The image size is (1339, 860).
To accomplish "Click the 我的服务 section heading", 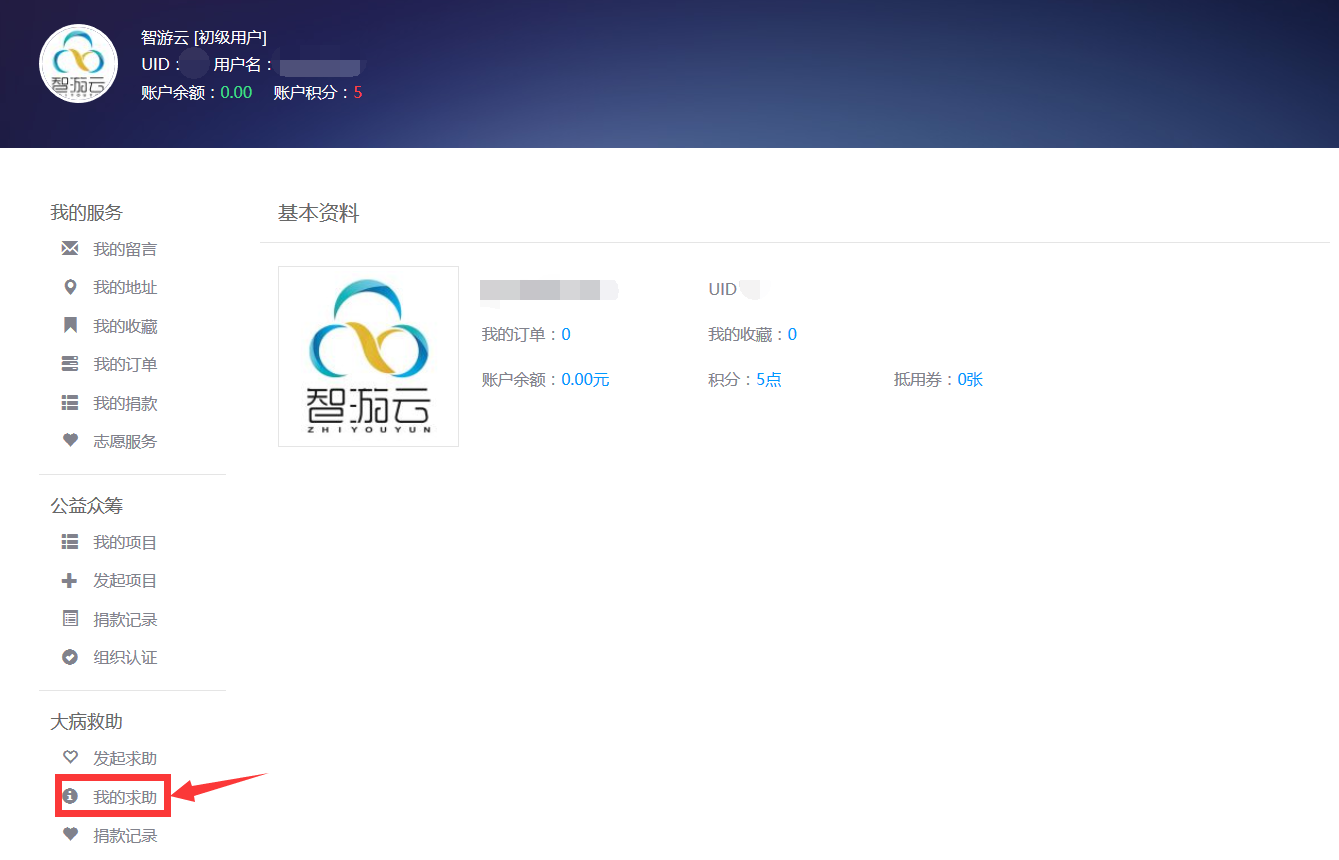I will (87, 212).
